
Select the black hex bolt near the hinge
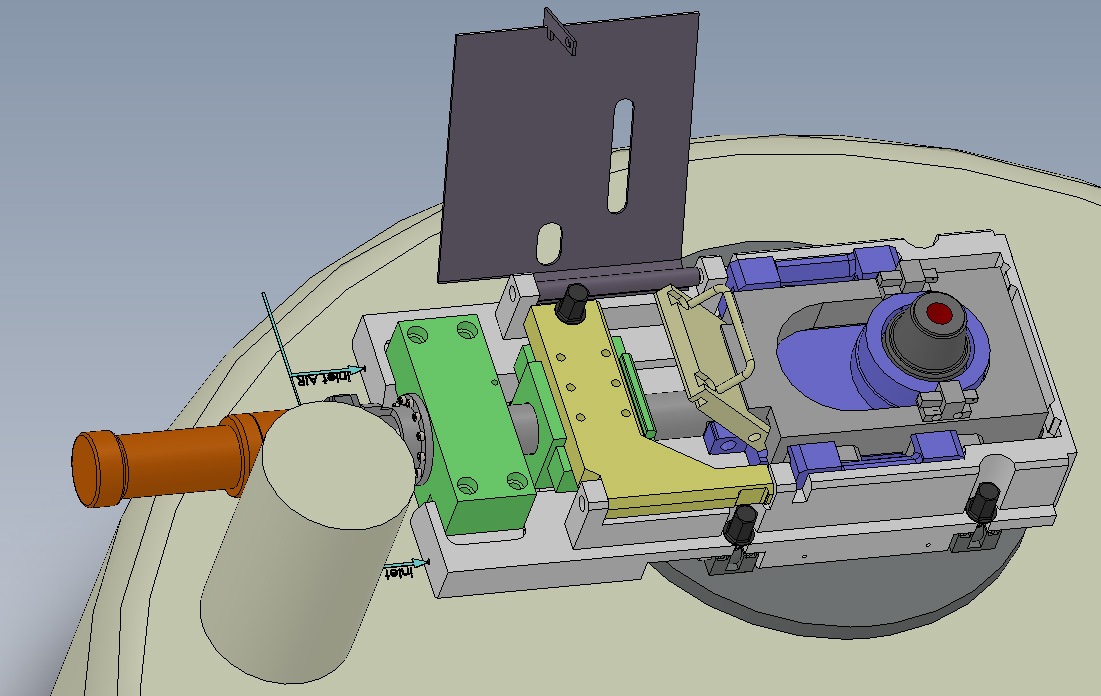[573, 303]
